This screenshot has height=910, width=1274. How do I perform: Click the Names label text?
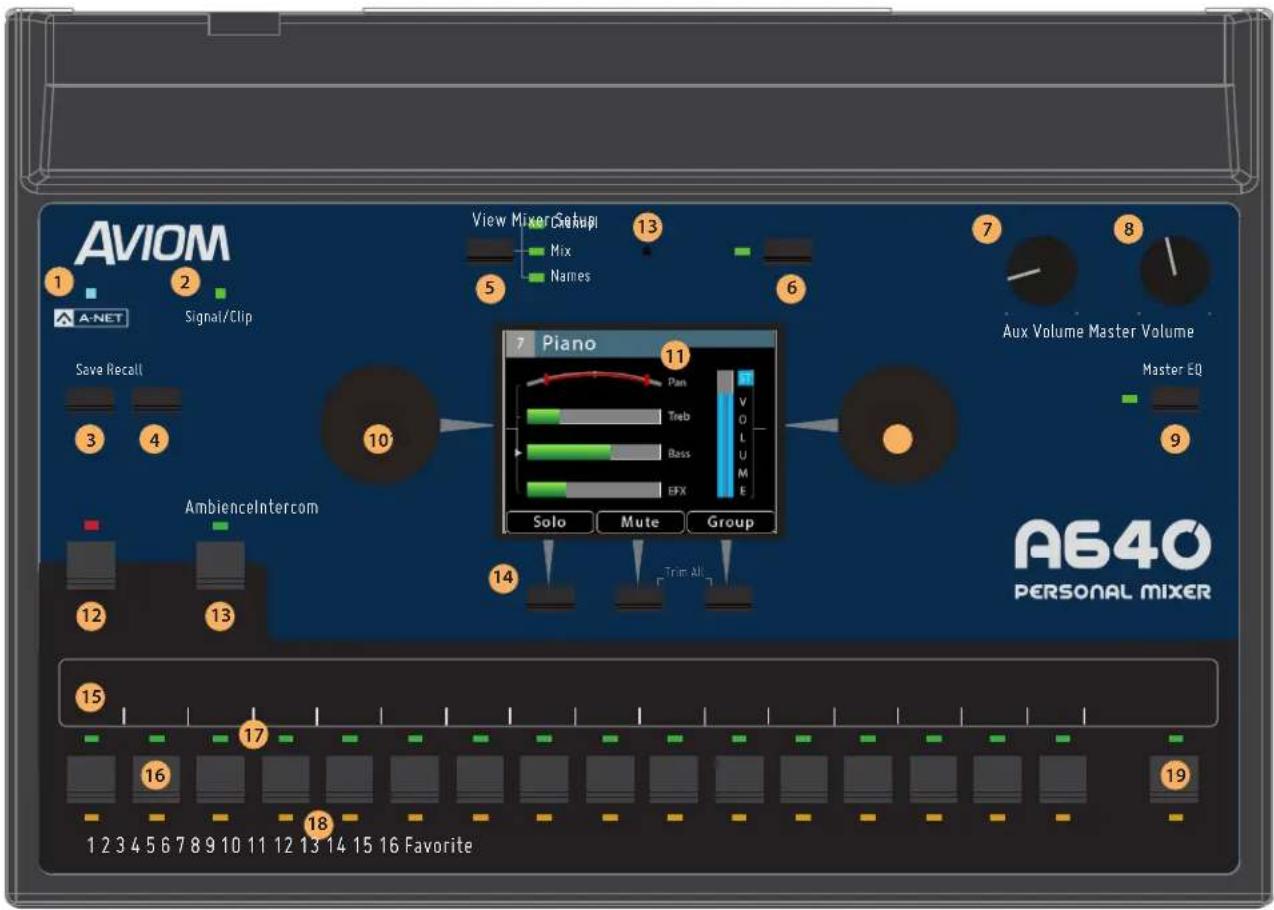[570, 276]
